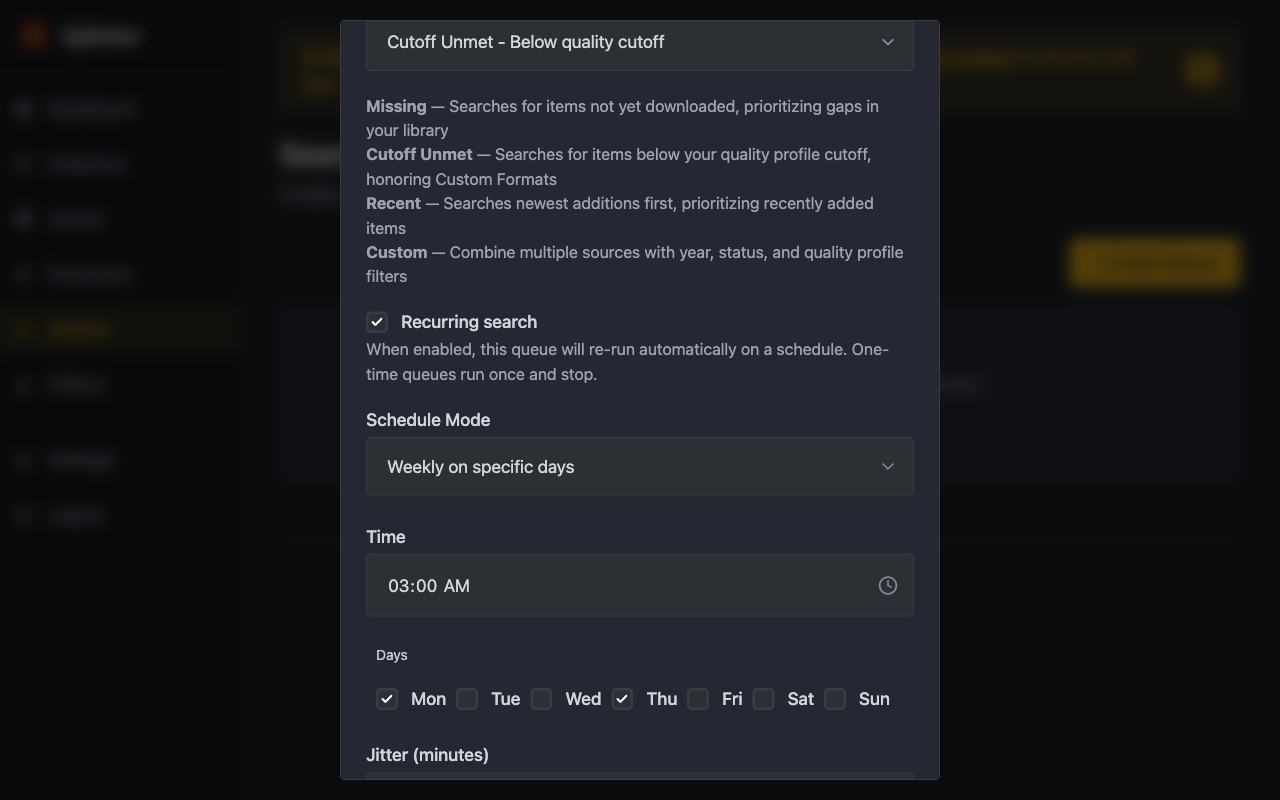
Task: Tick the Wed day checkbox
Action: (541, 699)
